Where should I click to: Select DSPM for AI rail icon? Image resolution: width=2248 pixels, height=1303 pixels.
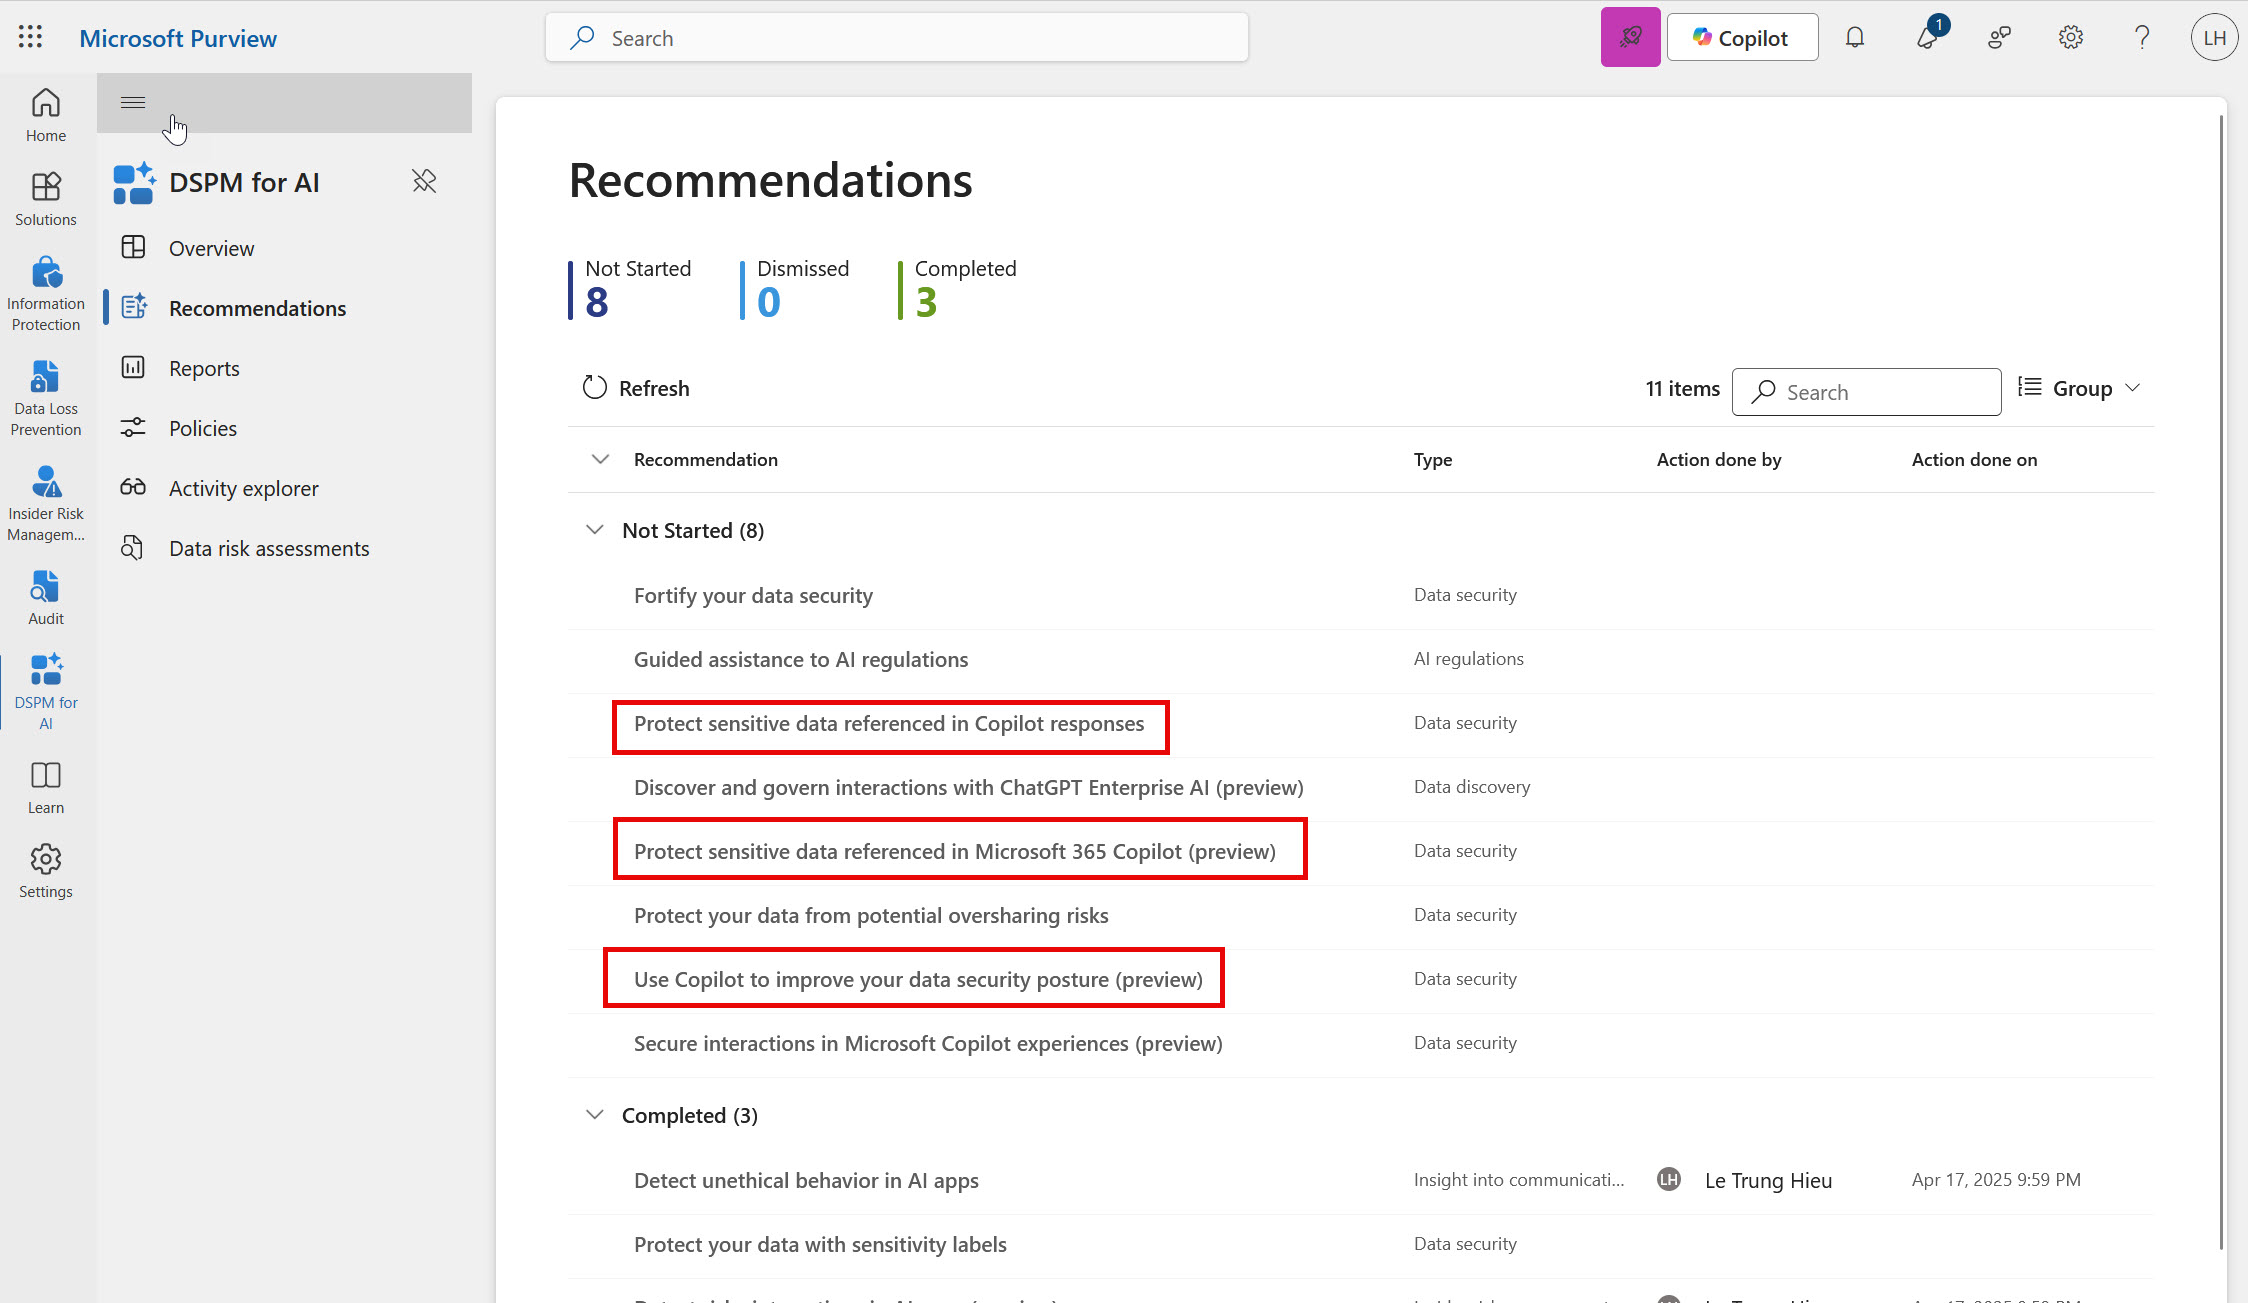46,692
